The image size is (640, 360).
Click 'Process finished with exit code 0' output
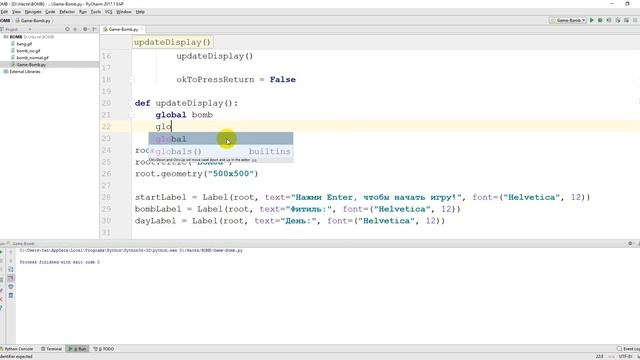pyautogui.click(x=60, y=262)
